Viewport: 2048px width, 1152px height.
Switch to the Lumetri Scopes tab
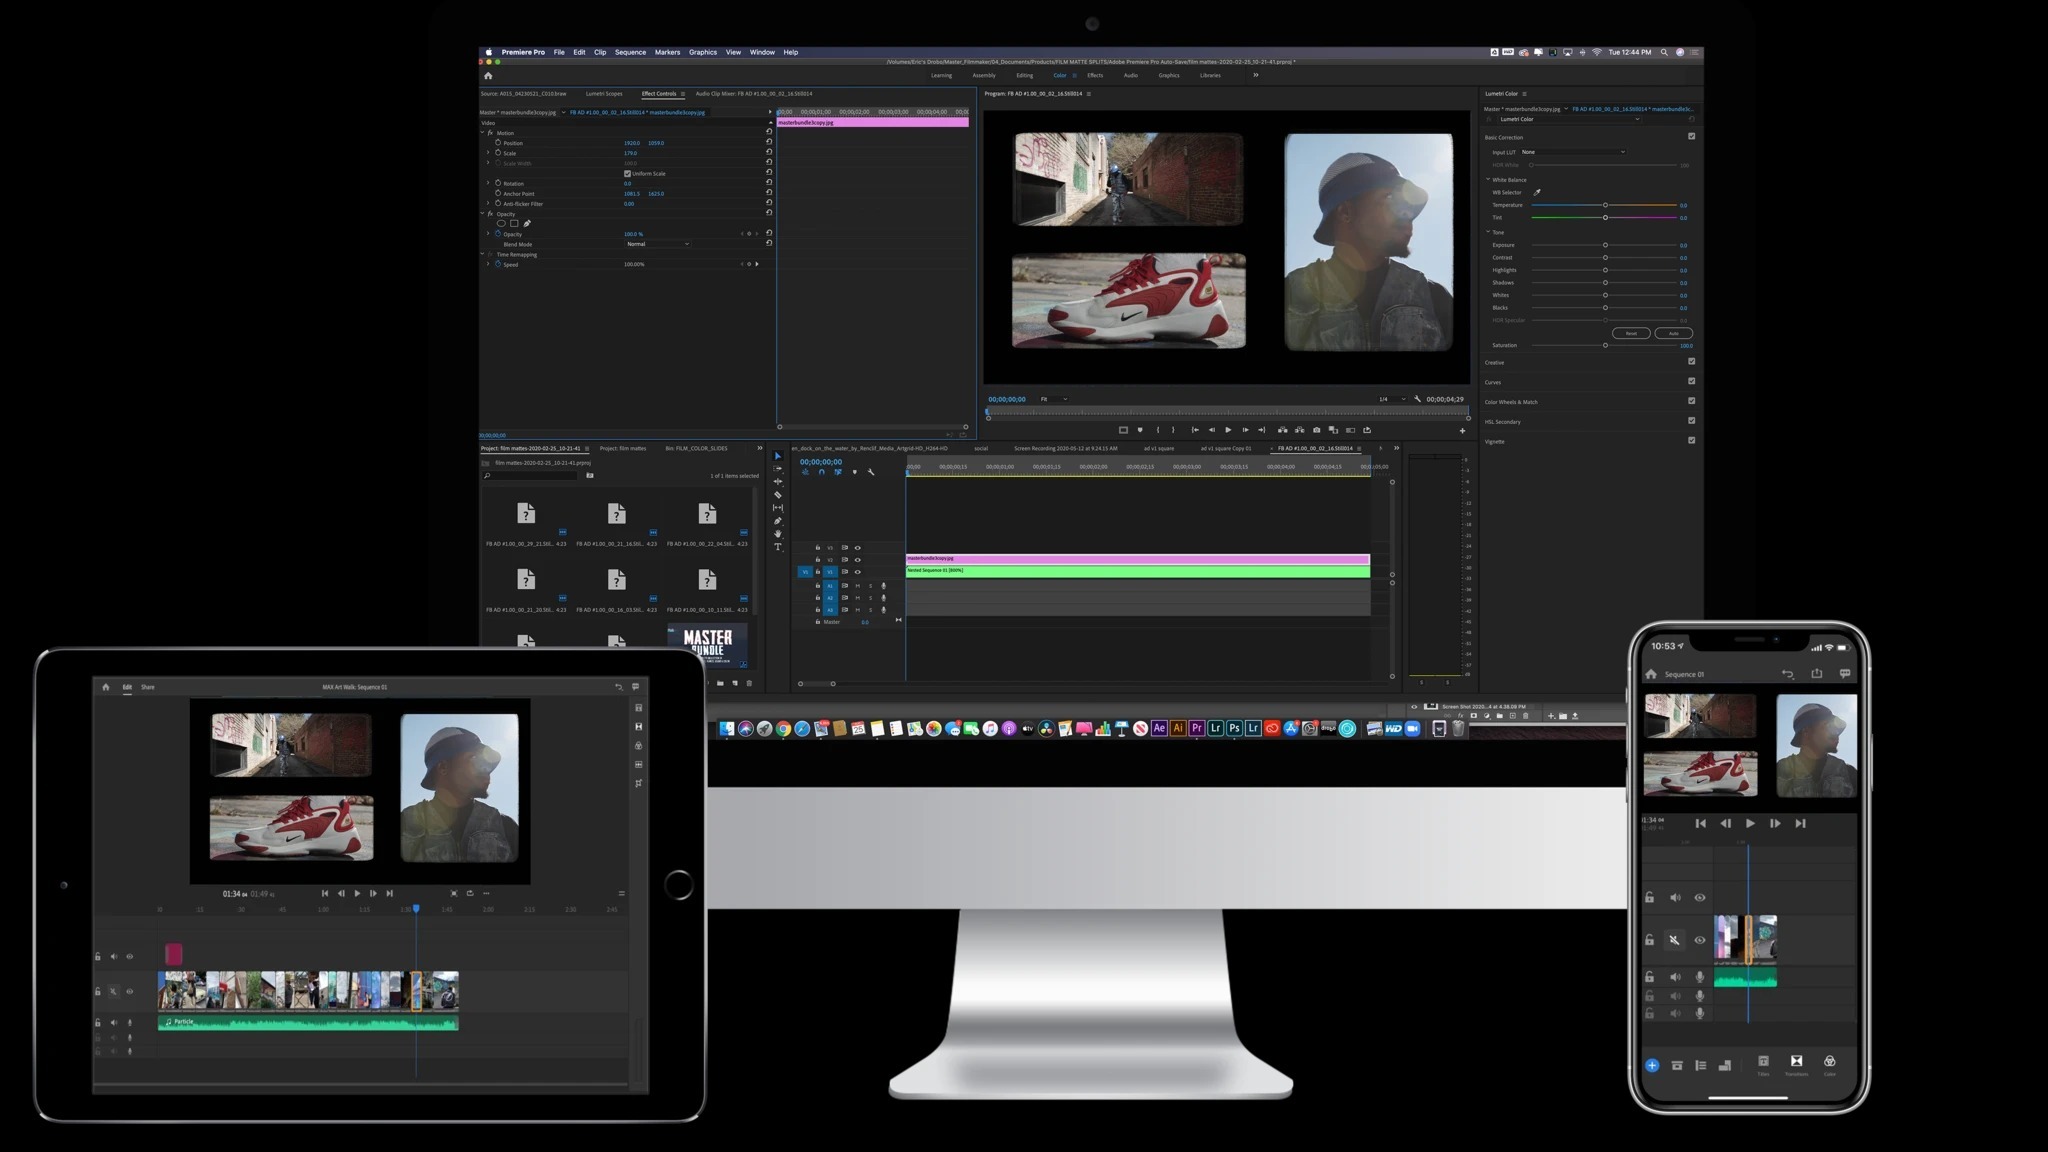click(x=603, y=94)
